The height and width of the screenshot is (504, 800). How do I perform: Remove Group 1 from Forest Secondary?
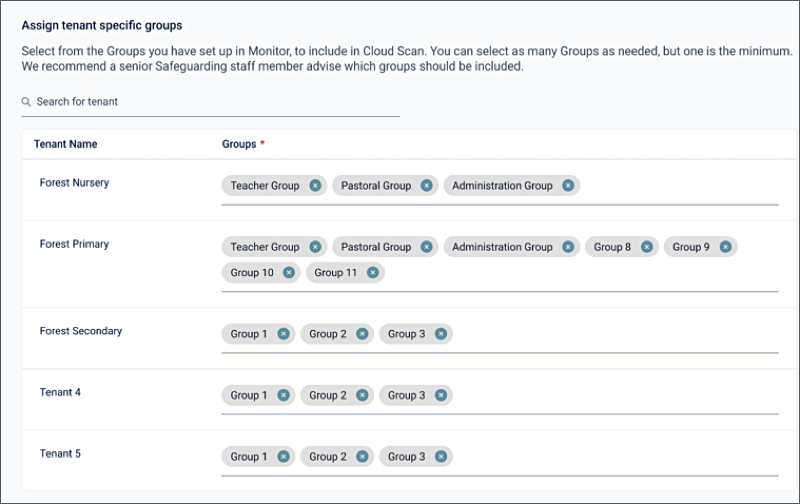pyautogui.click(x=283, y=334)
